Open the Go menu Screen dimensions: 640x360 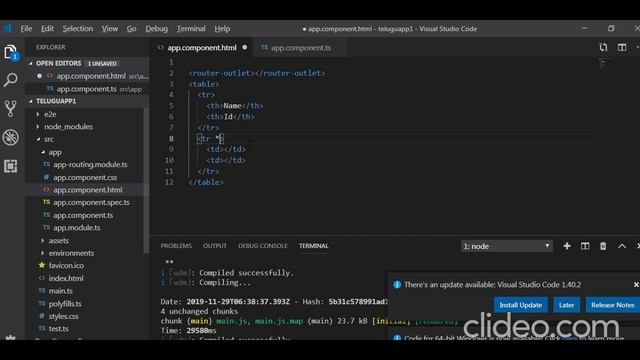click(x=131, y=29)
